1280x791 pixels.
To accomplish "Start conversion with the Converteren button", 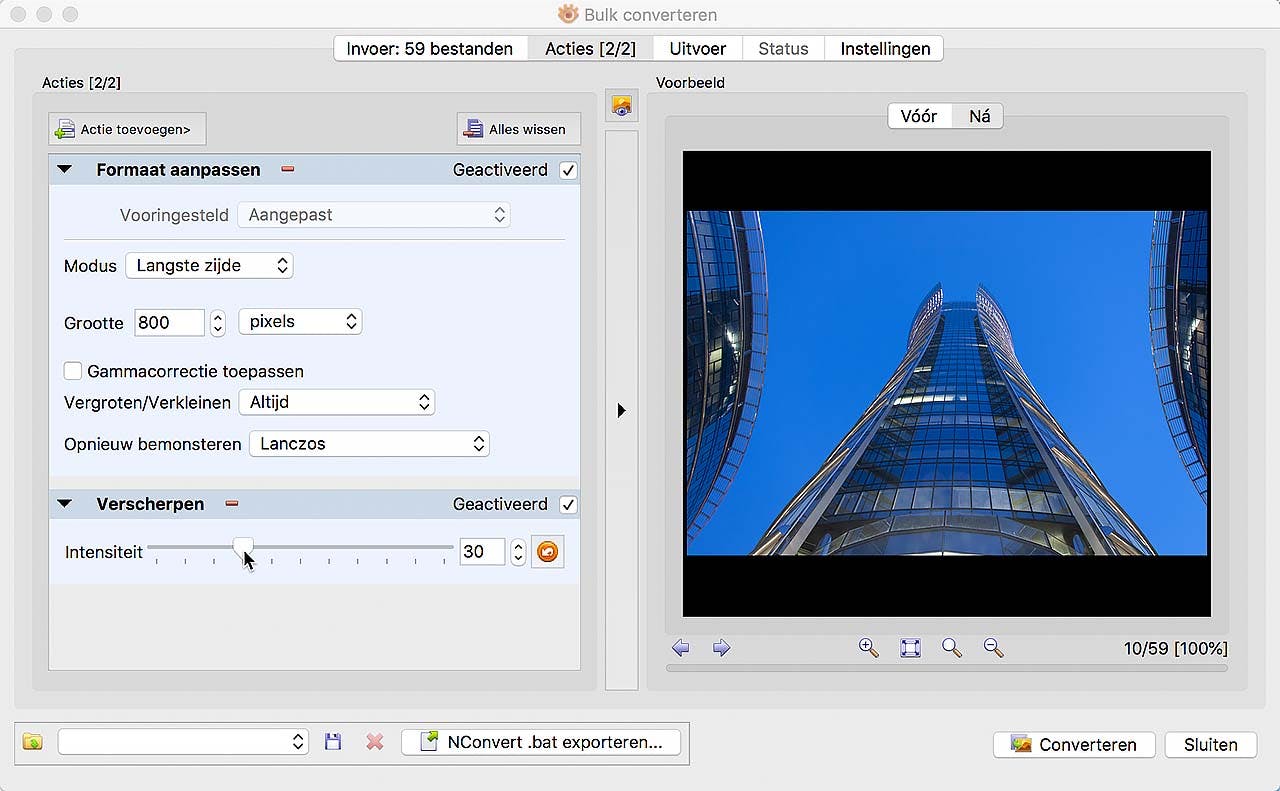I will click(x=1074, y=745).
